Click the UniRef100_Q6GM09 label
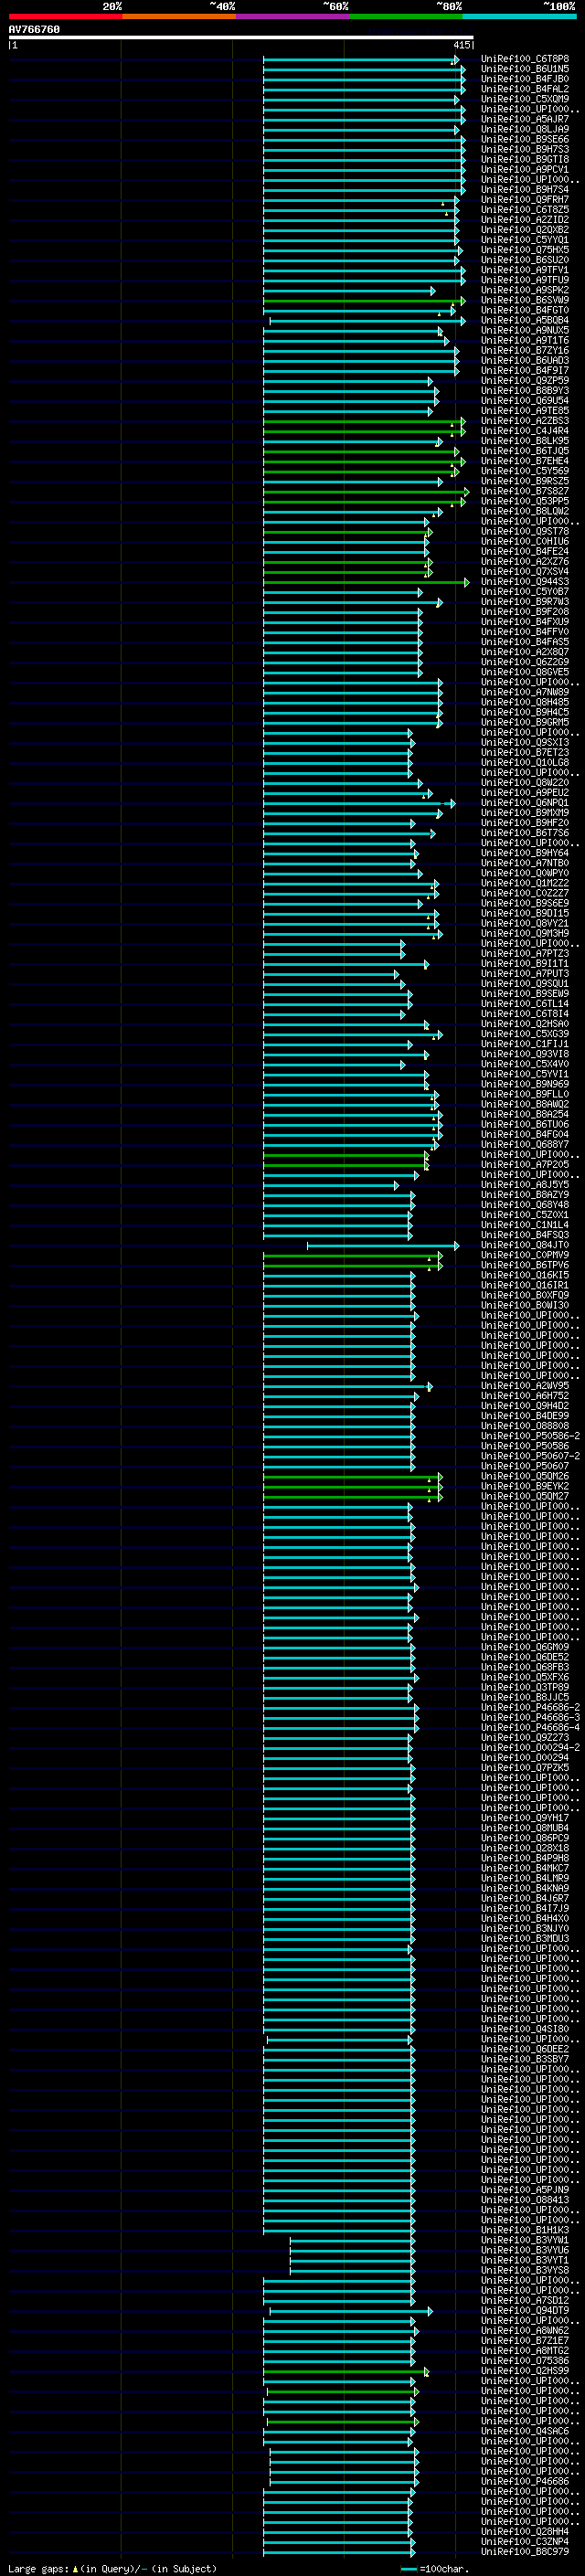Image resolution: width=585 pixels, height=2576 pixels. 525,1647
